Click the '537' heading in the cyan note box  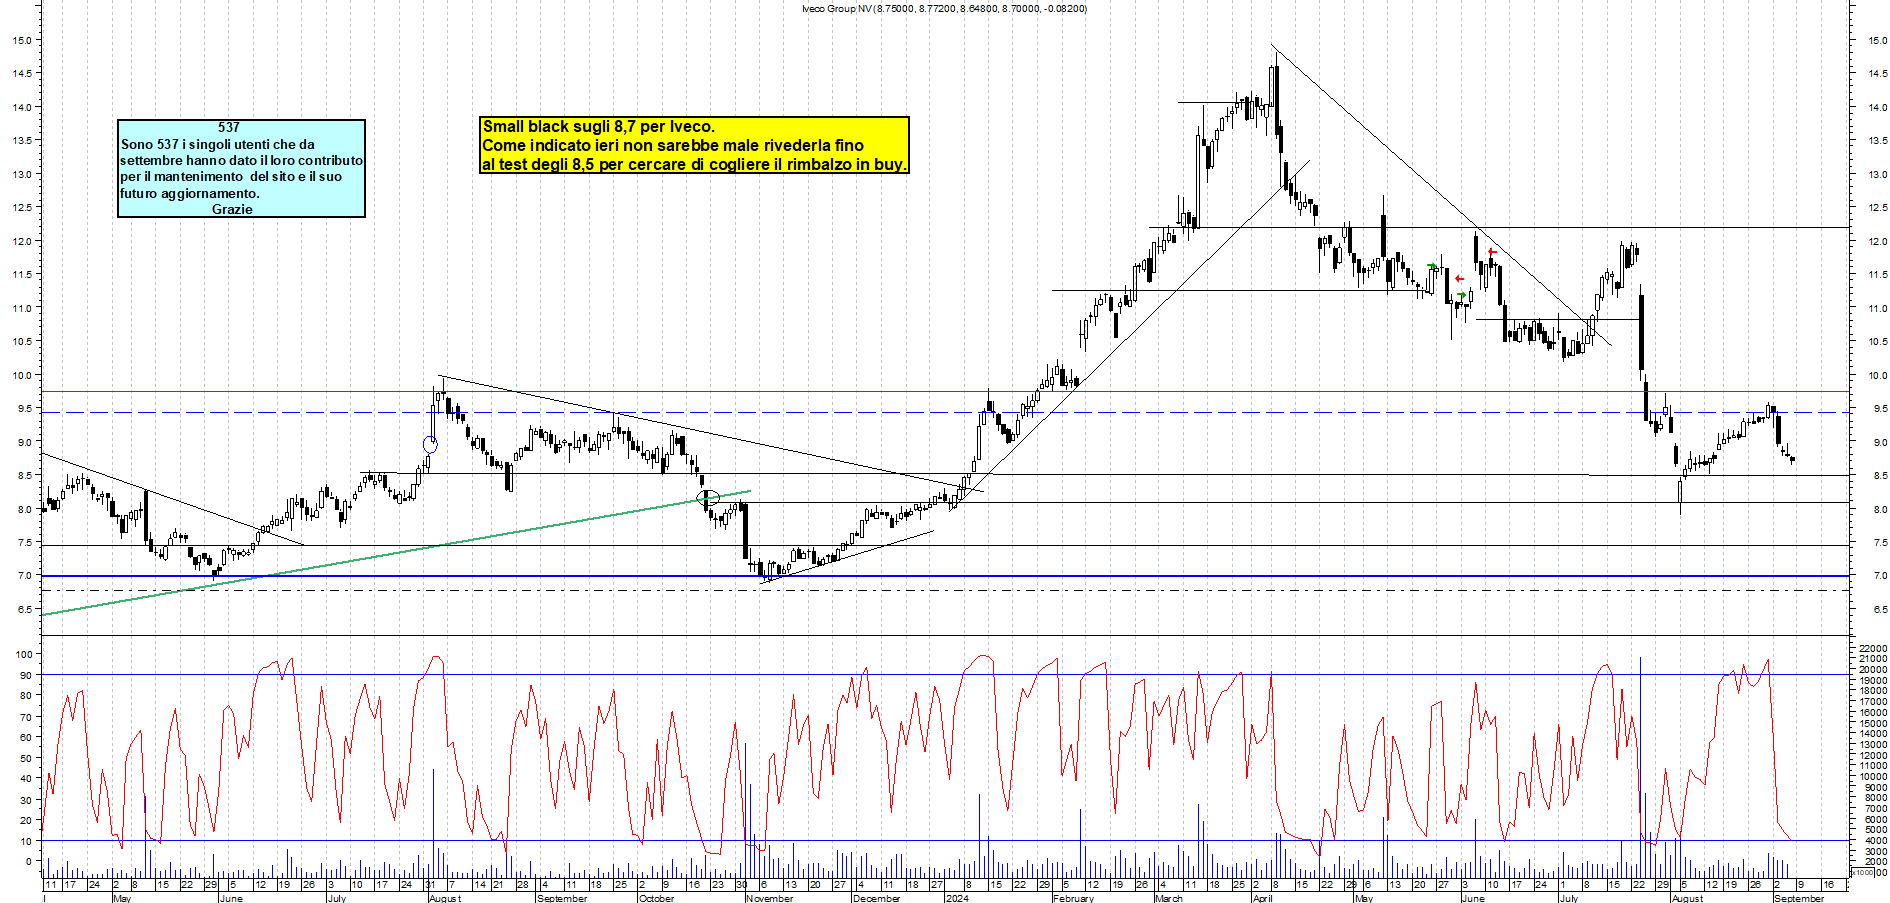pyautogui.click(x=229, y=127)
